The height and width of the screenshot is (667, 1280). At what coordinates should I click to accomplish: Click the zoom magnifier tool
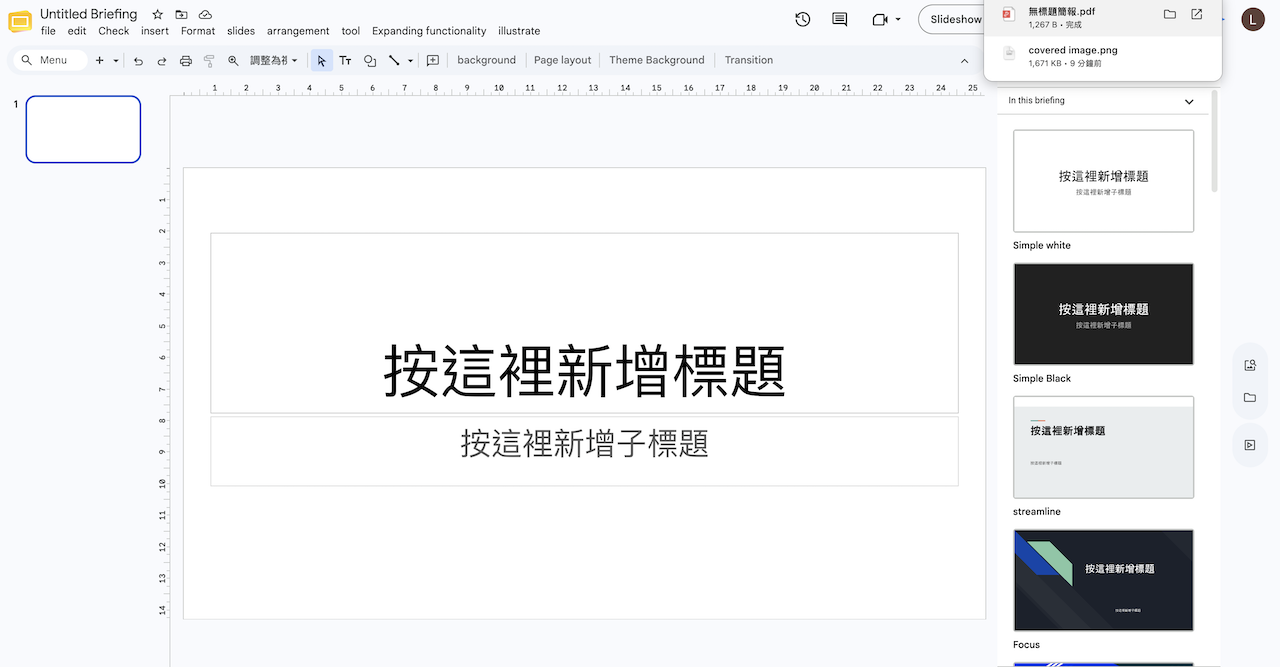point(233,60)
